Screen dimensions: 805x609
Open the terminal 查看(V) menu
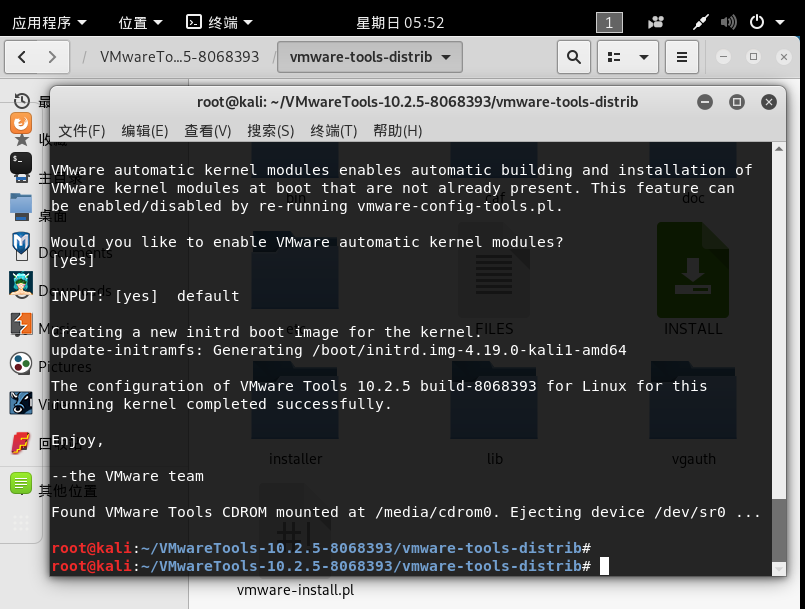(208, 131)
